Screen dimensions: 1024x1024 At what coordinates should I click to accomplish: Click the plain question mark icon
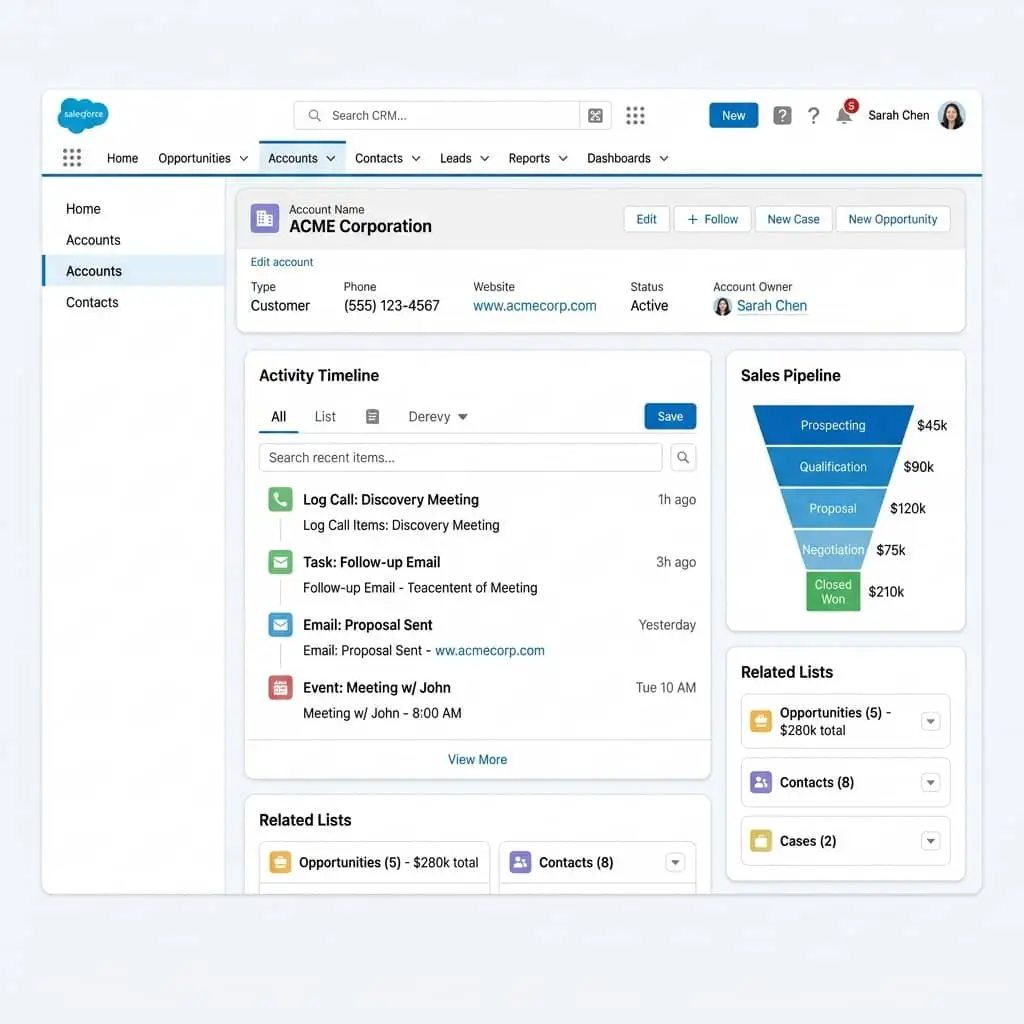point(813,116)
